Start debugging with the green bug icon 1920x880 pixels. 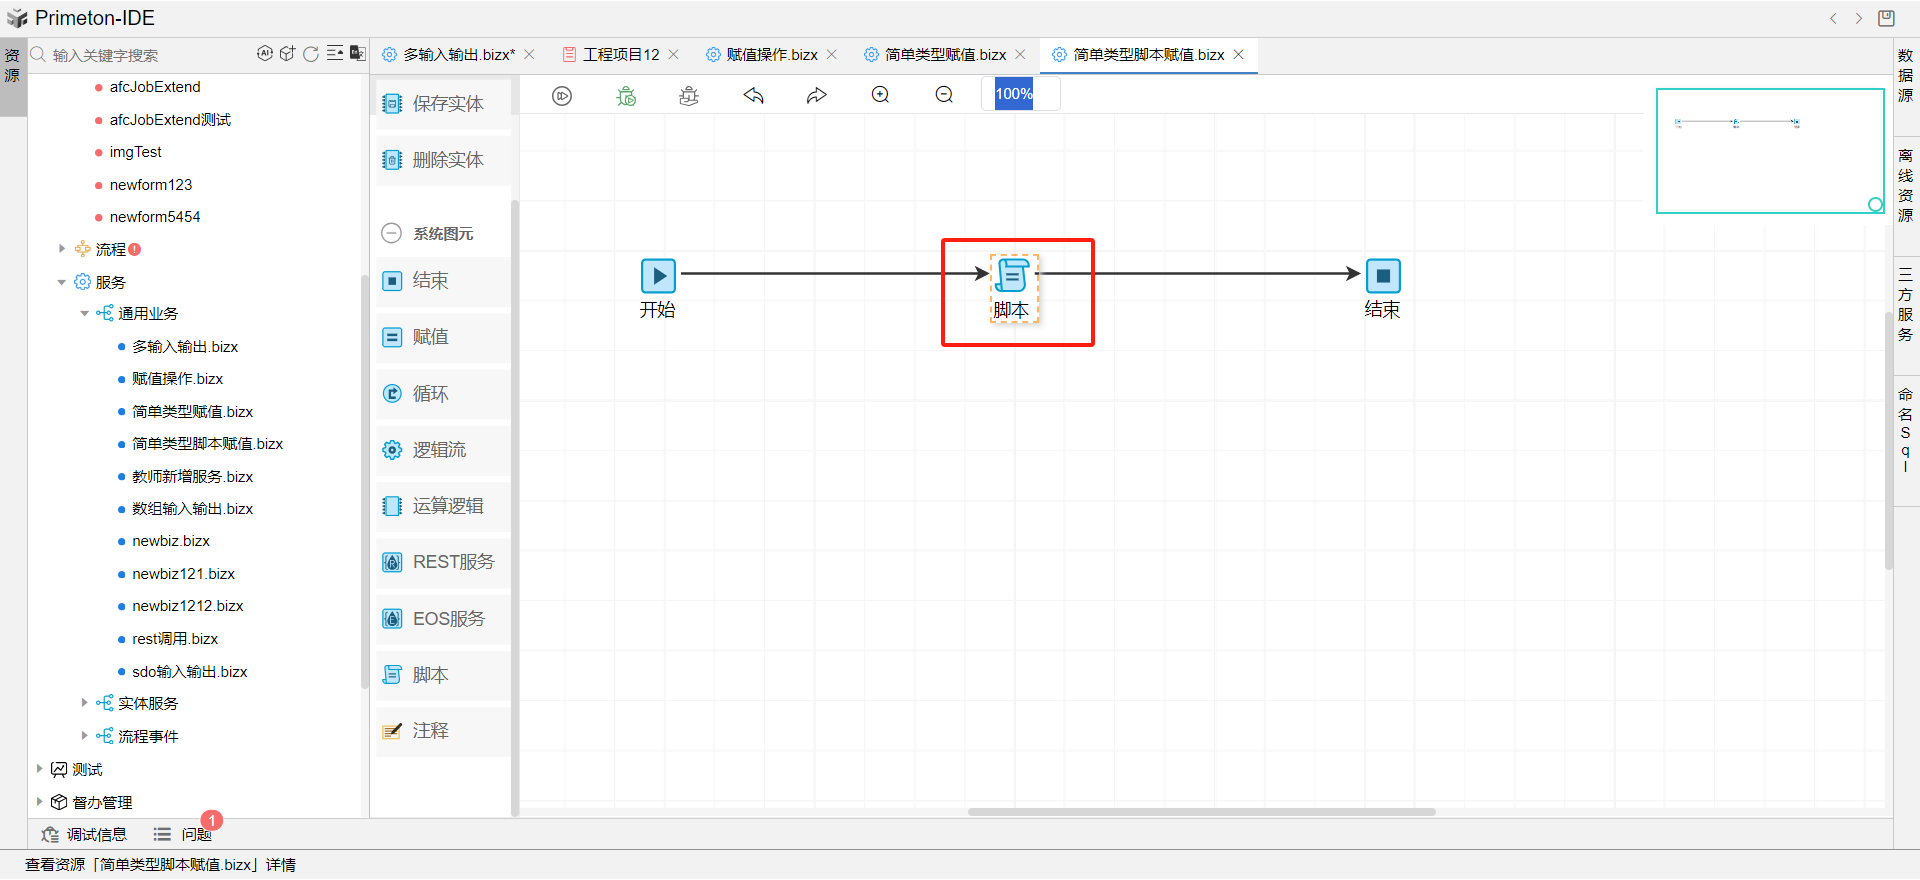(626, 96)
